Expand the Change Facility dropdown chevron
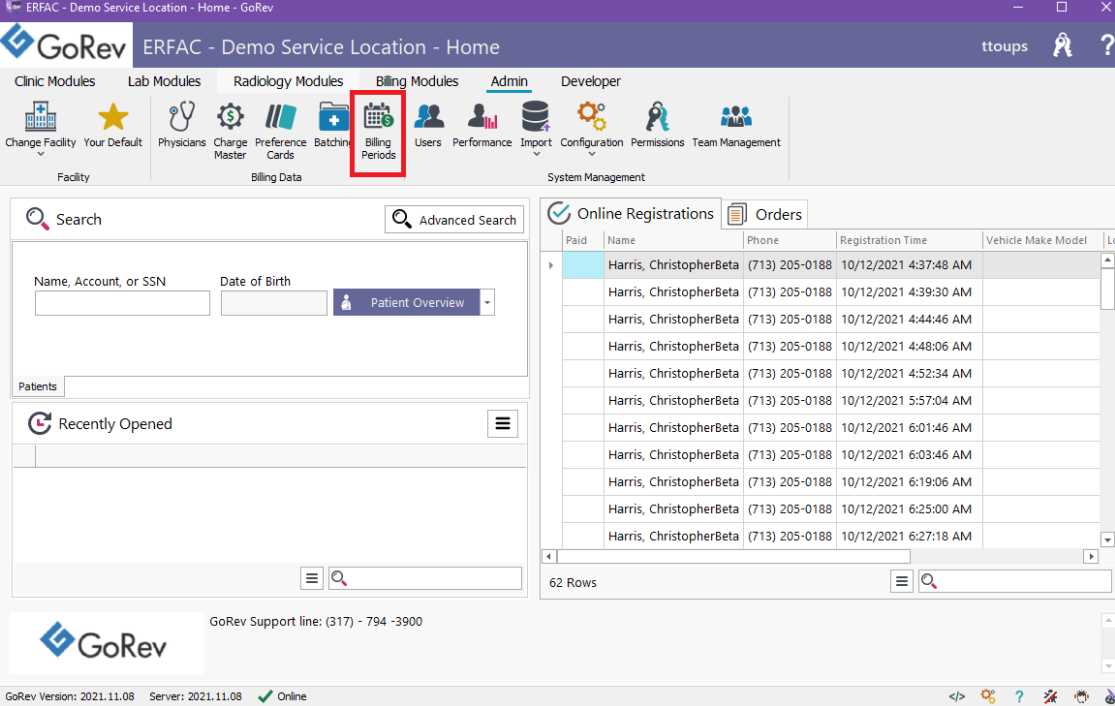1115x706 pixels. (x=41, y=154)
